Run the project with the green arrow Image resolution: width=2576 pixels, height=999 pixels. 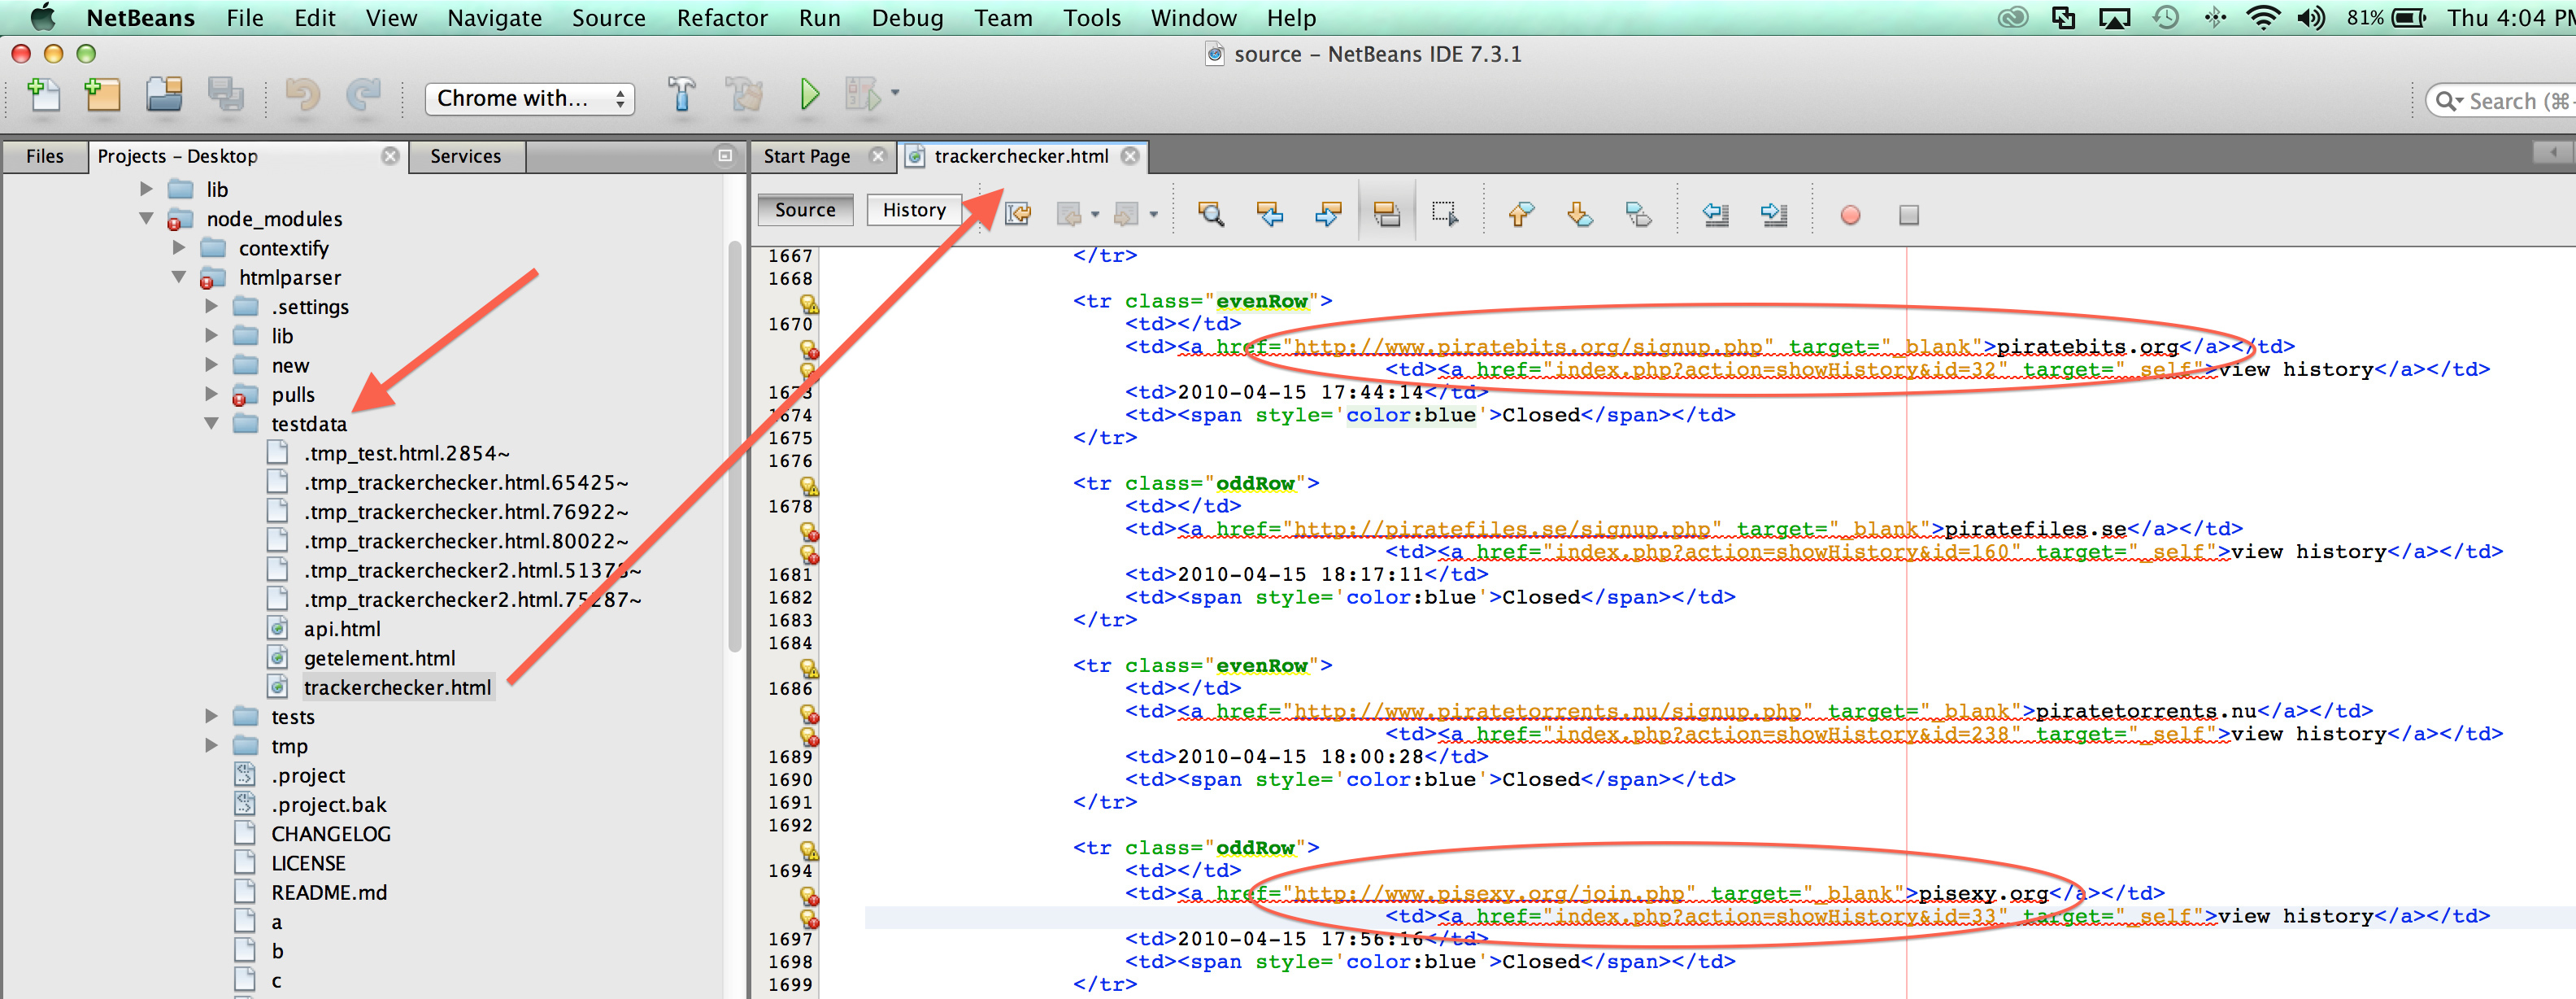click(x=809, y=95)
